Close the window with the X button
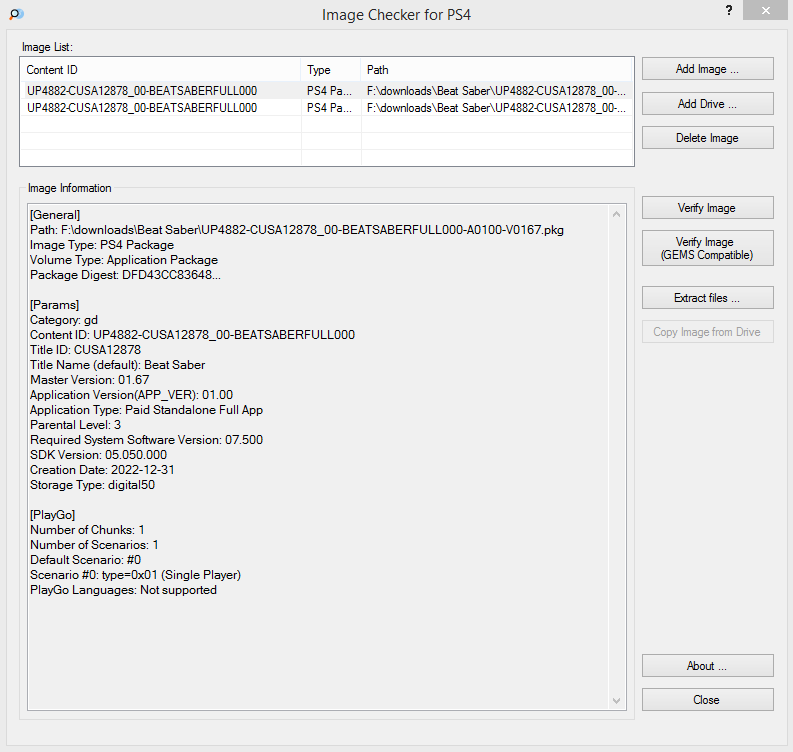 tap(765, 10)
